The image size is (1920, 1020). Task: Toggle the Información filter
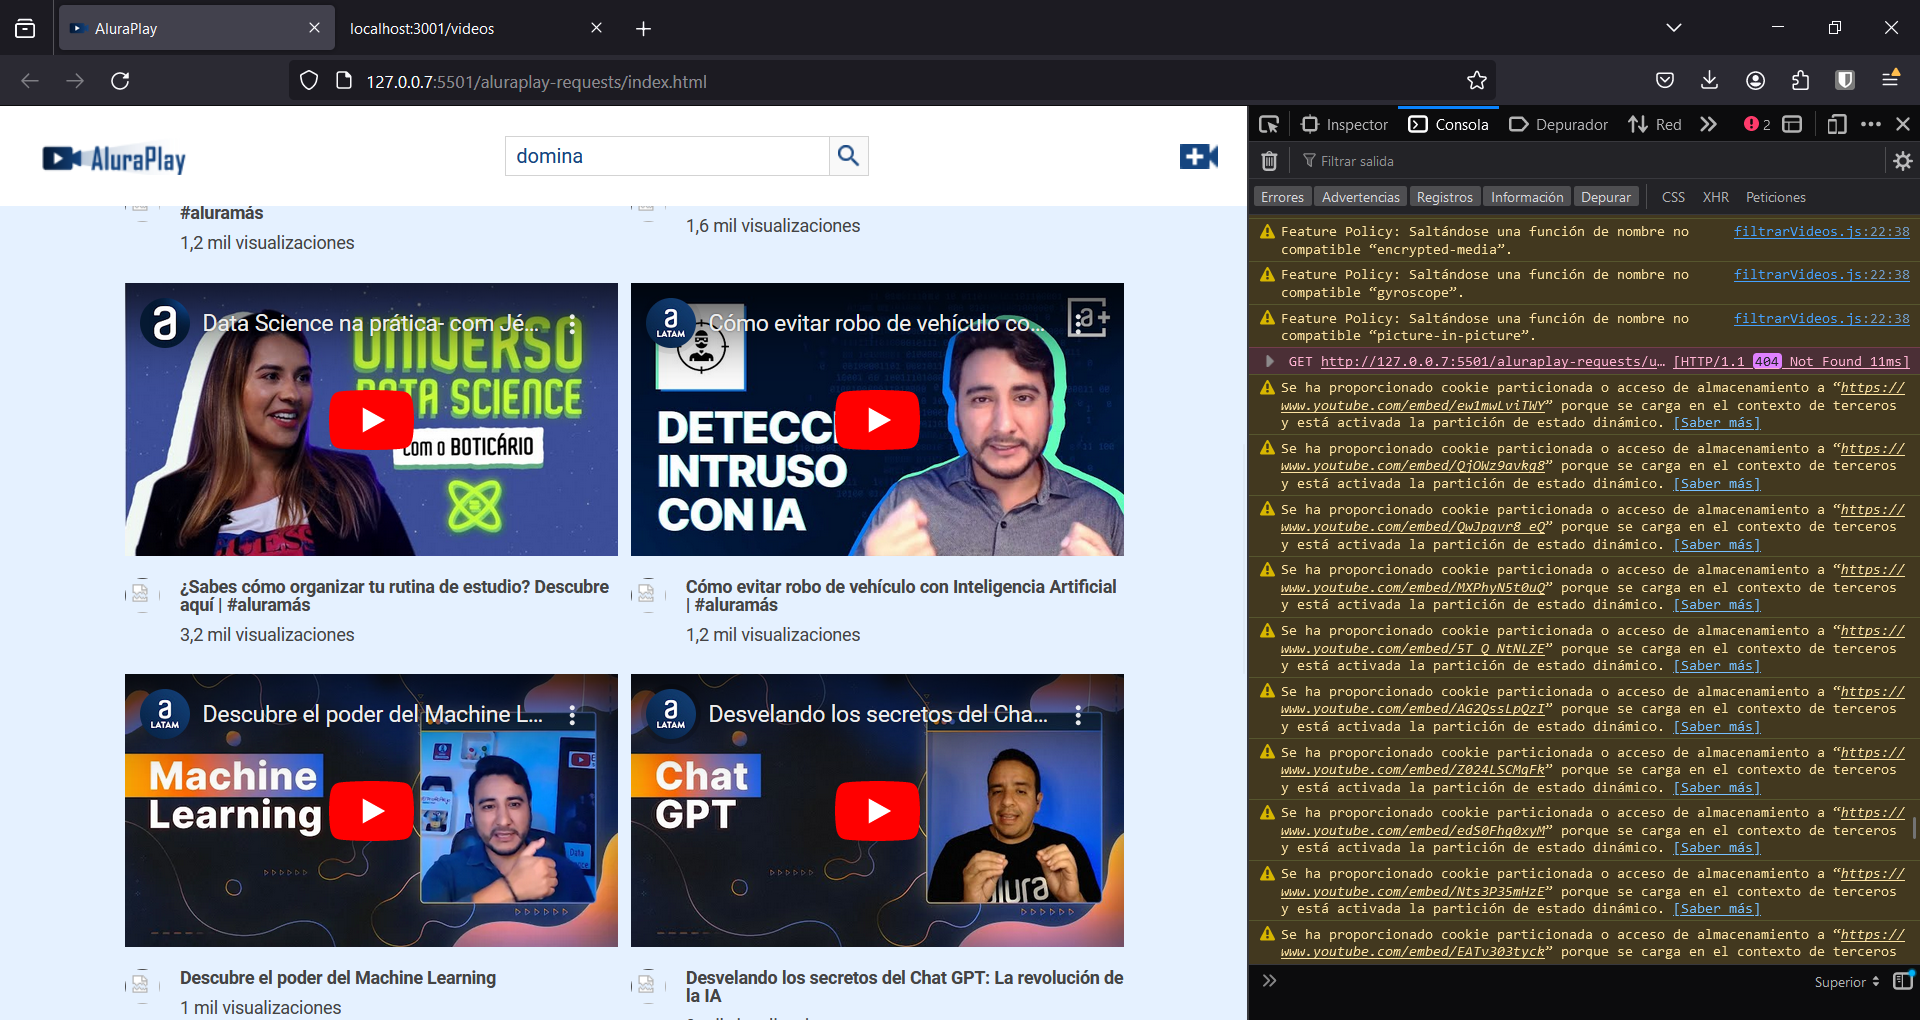(1527, 197)
